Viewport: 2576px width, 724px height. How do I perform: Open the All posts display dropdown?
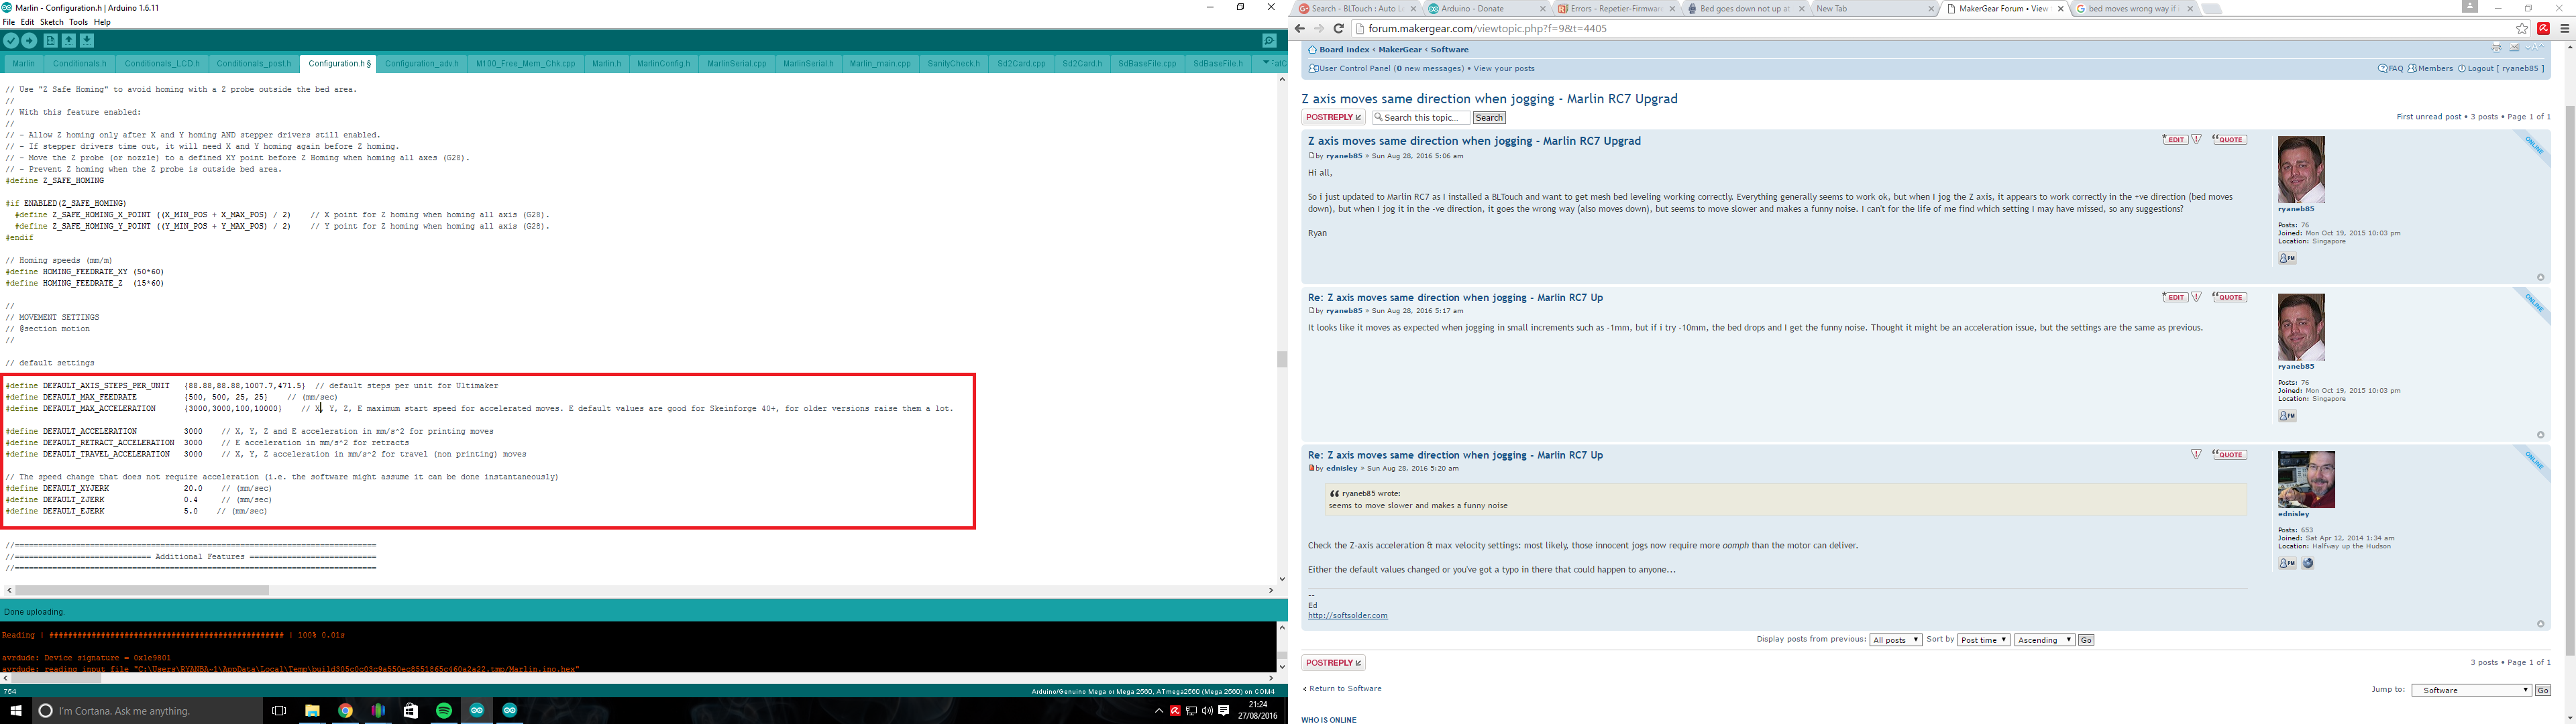1895,640
